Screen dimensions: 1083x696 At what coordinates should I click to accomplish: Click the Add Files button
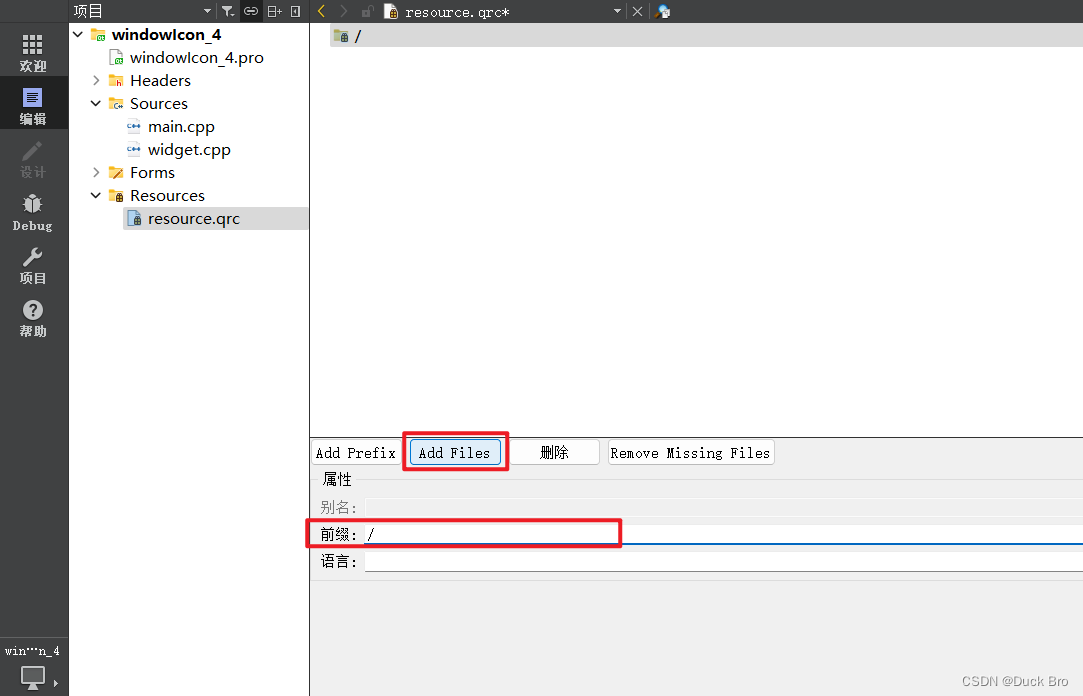(455, 452)
